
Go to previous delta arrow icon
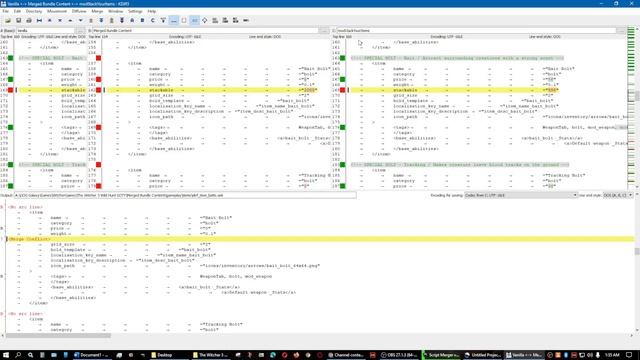[70, 20]
